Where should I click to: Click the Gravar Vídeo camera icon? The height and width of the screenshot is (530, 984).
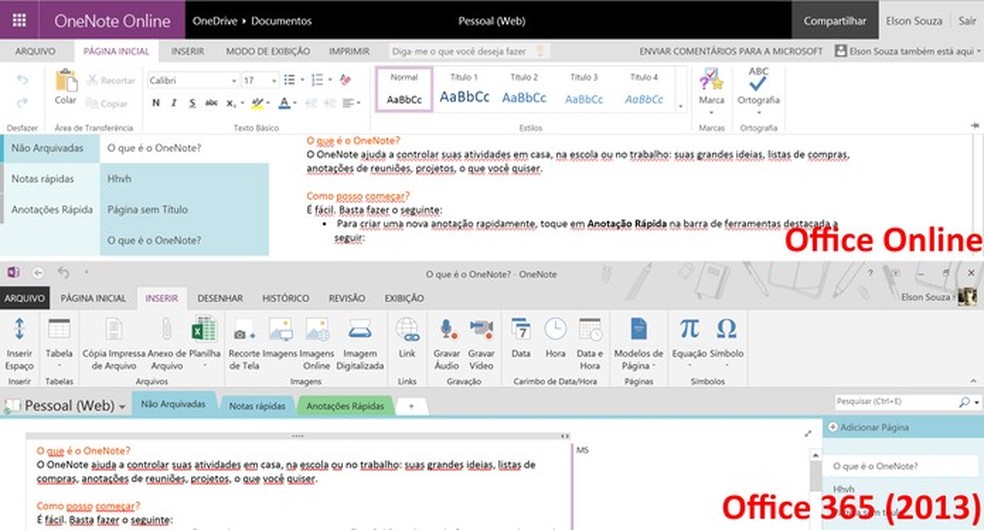[481, 329]
